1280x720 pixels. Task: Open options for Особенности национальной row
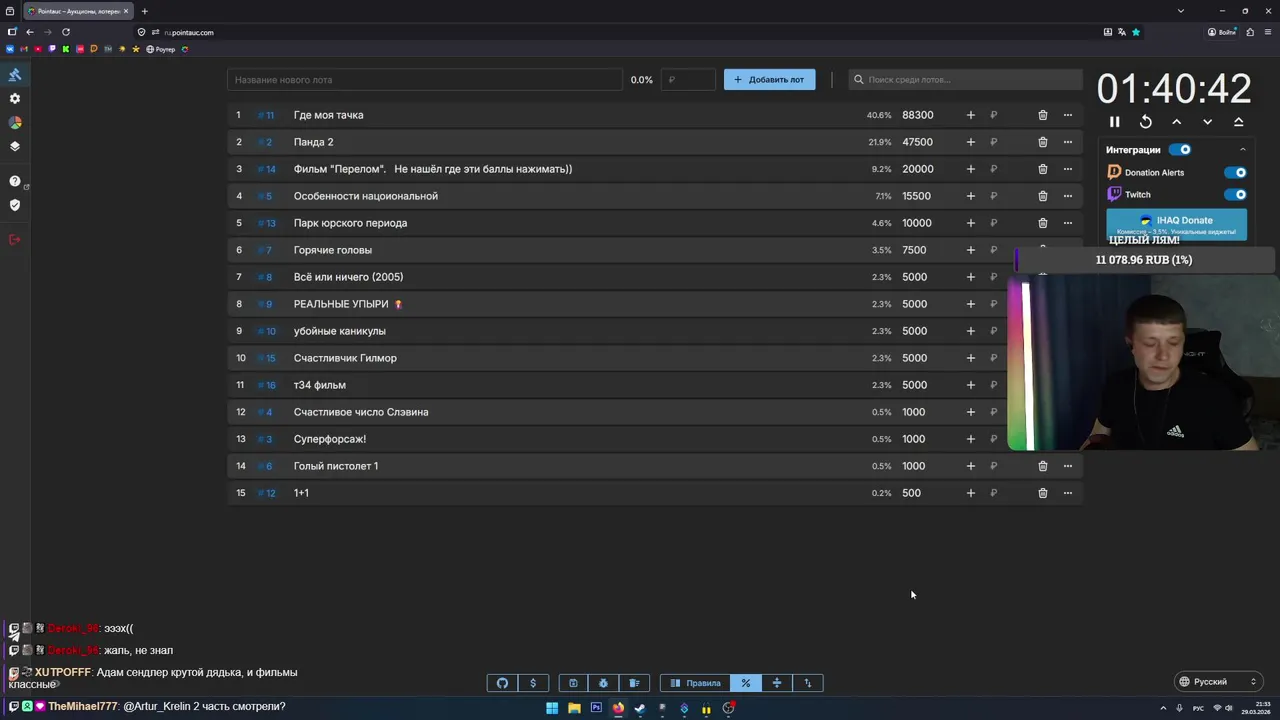click(1068, 196)
